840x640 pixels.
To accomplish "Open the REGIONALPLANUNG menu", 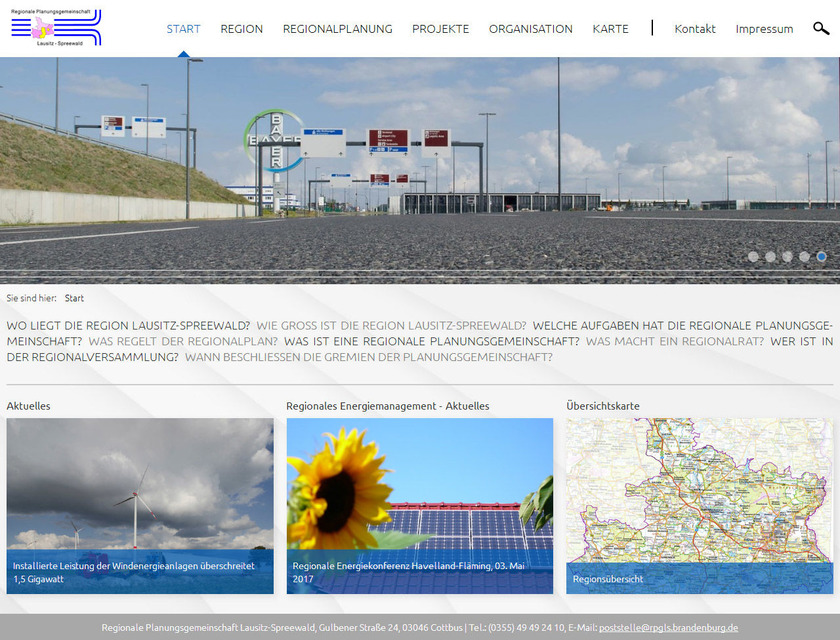I will [x=337, y=29].
